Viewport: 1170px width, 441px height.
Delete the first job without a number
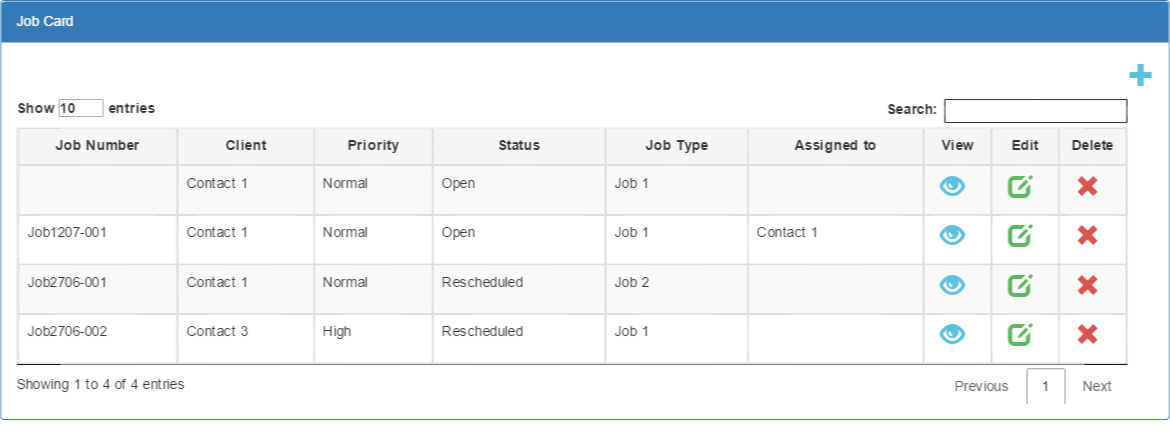[1087, 187]
